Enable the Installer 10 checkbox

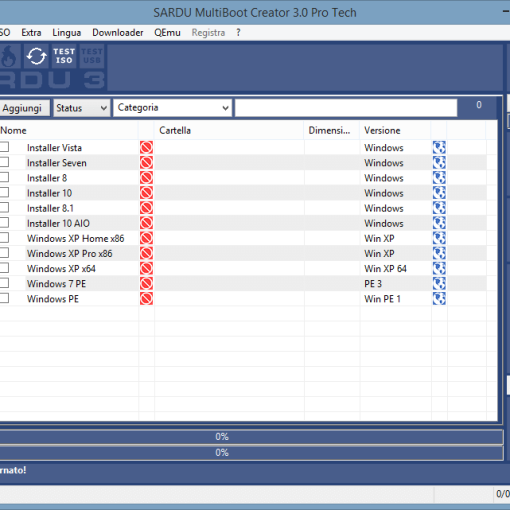pos(4,192)
